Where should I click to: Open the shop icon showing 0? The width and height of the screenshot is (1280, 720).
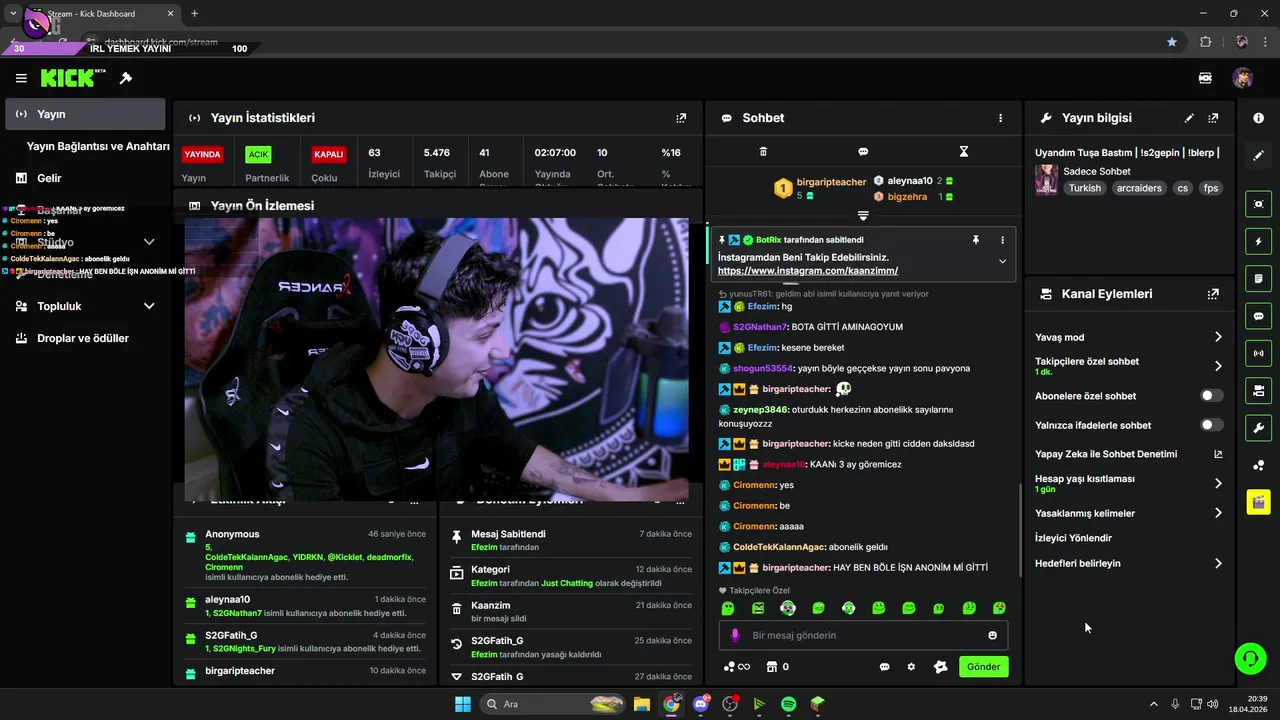click(778, 667)
